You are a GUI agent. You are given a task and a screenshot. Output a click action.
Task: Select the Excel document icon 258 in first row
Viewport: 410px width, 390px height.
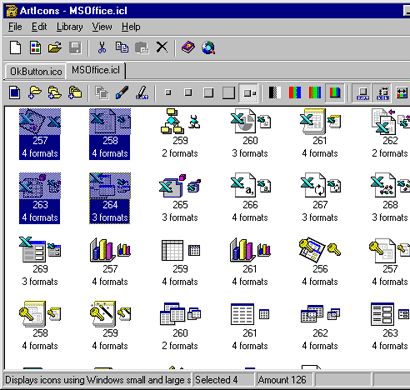110,134
